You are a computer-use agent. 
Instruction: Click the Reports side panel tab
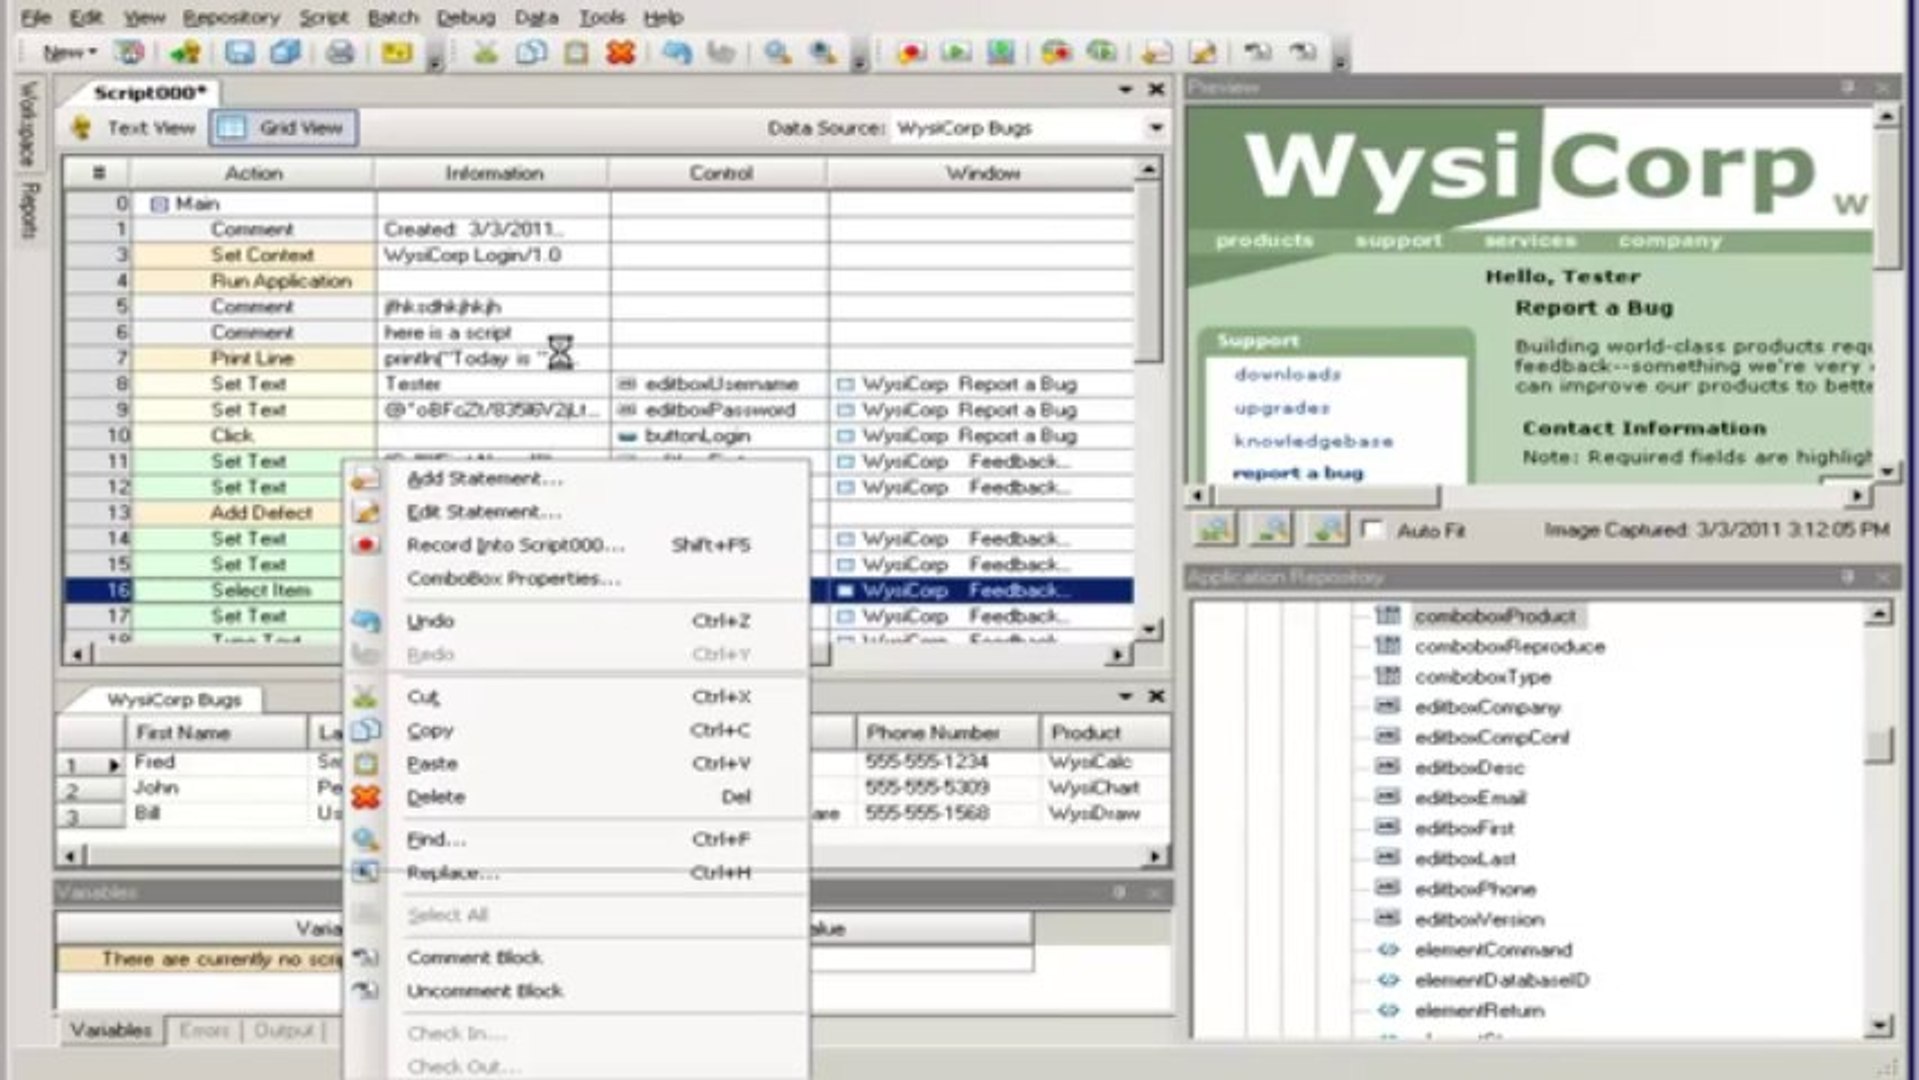pos(29,211)
